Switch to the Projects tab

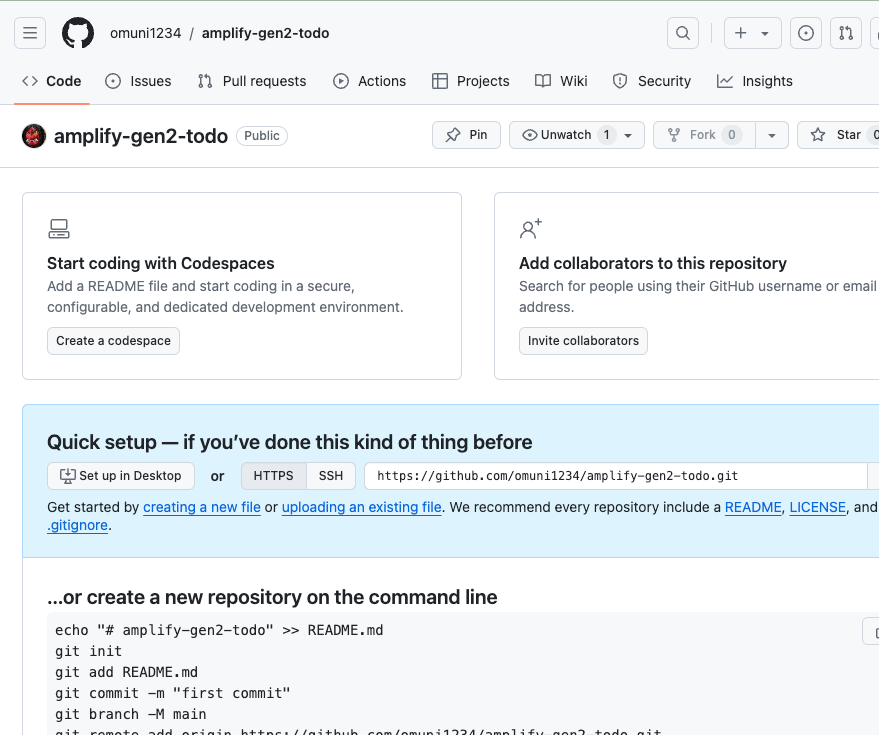[x=470, y=81]
